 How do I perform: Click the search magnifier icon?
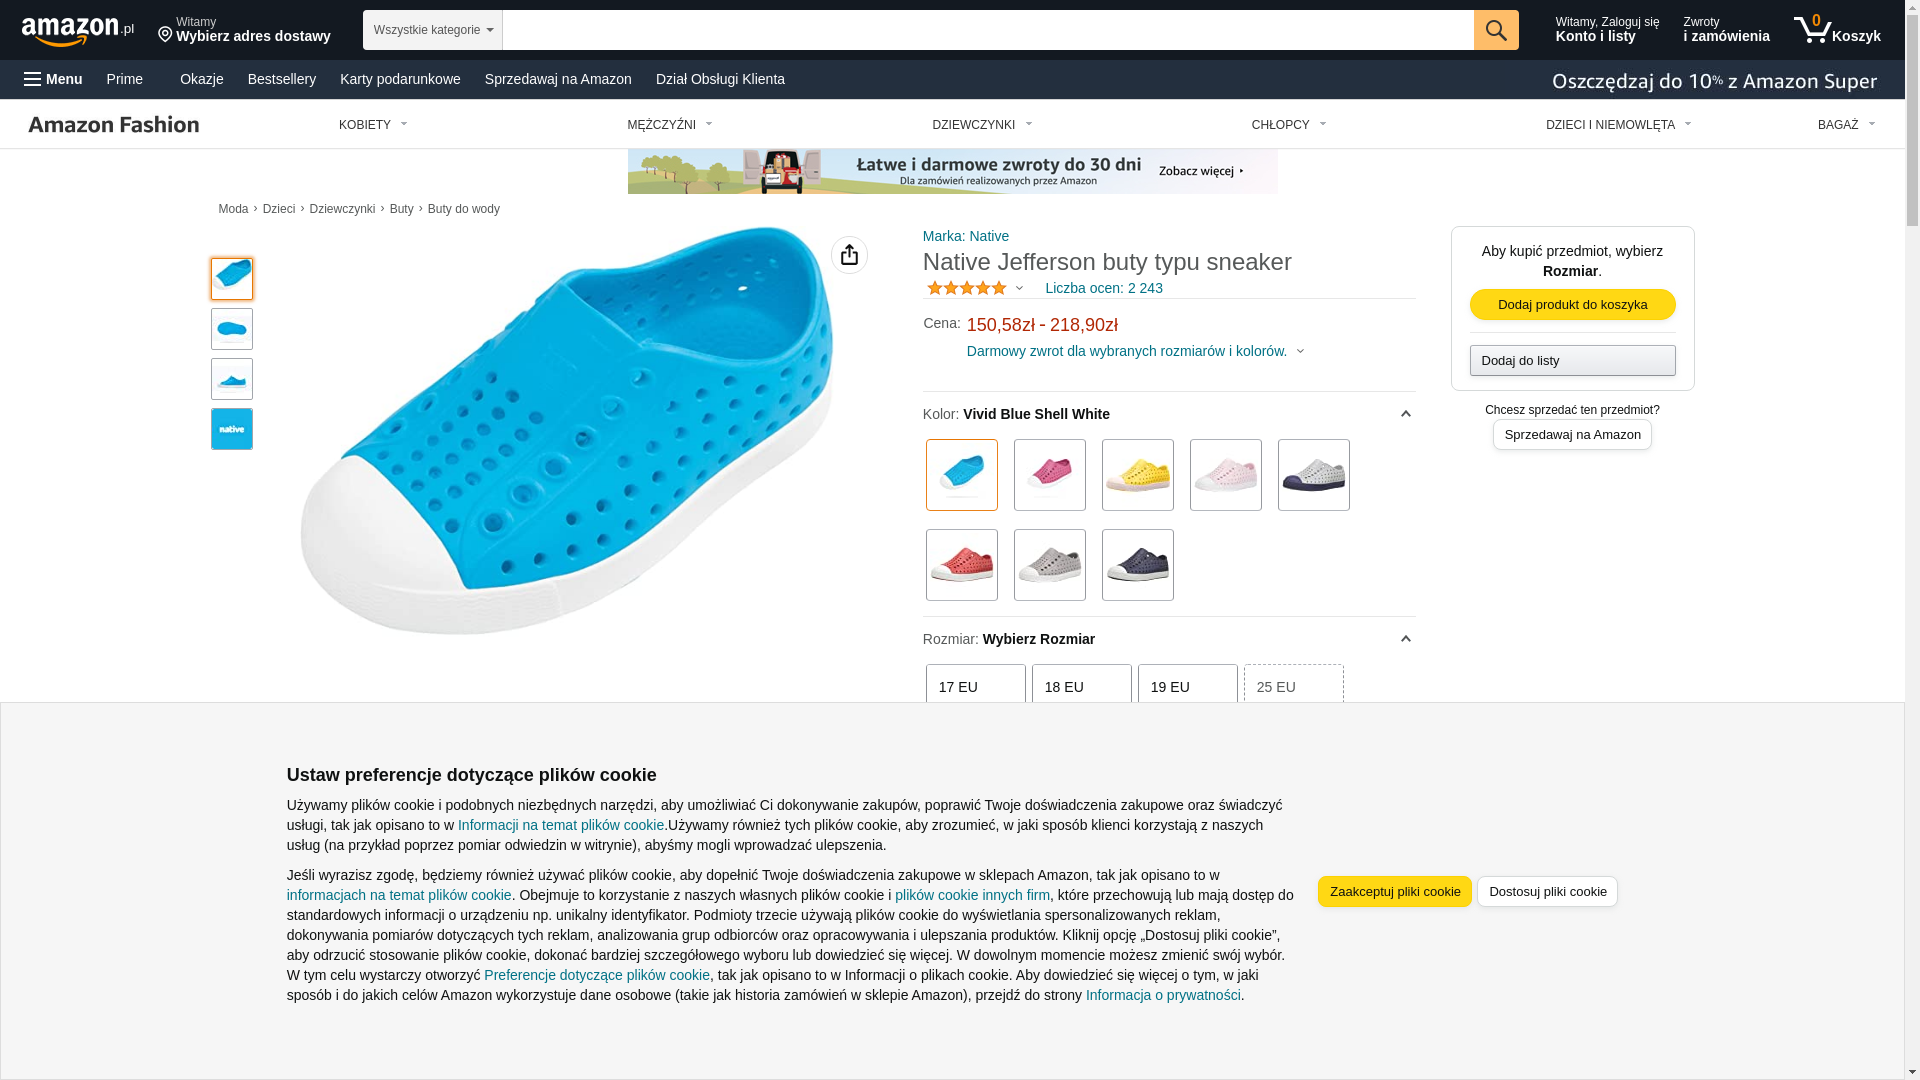(1495, 30)
